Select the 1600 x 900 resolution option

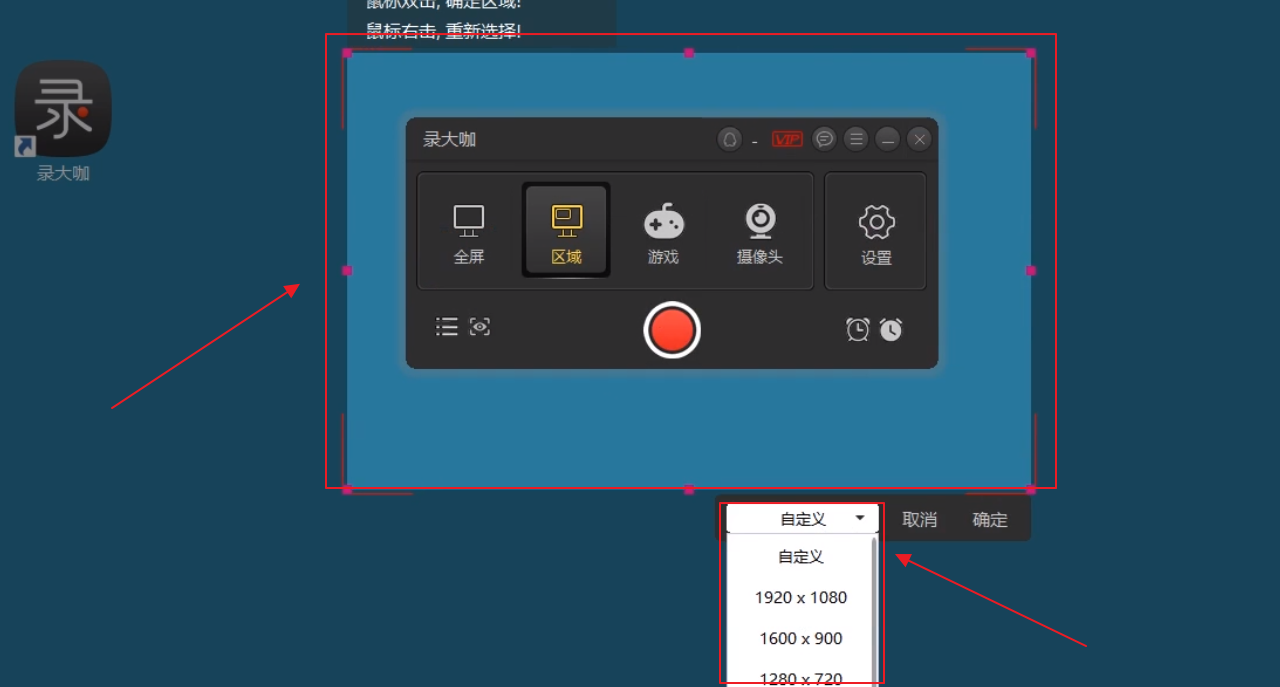coord(800,638)
